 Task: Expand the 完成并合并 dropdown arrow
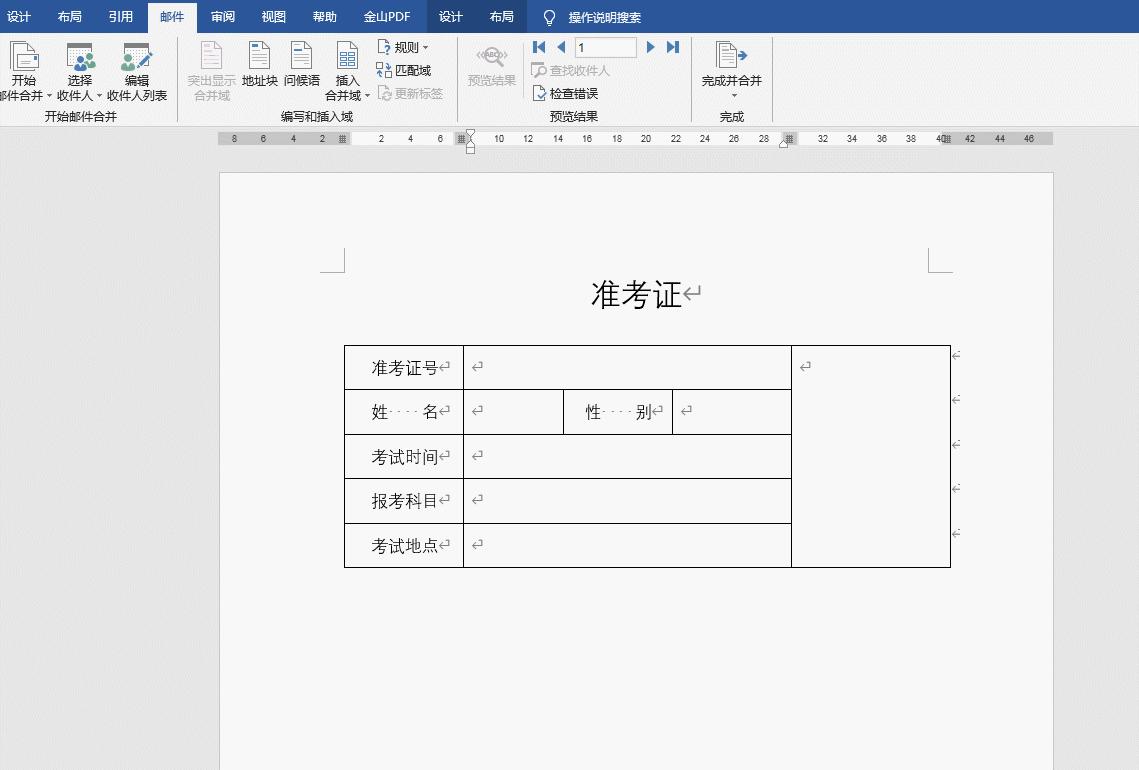tap(731, 95)
